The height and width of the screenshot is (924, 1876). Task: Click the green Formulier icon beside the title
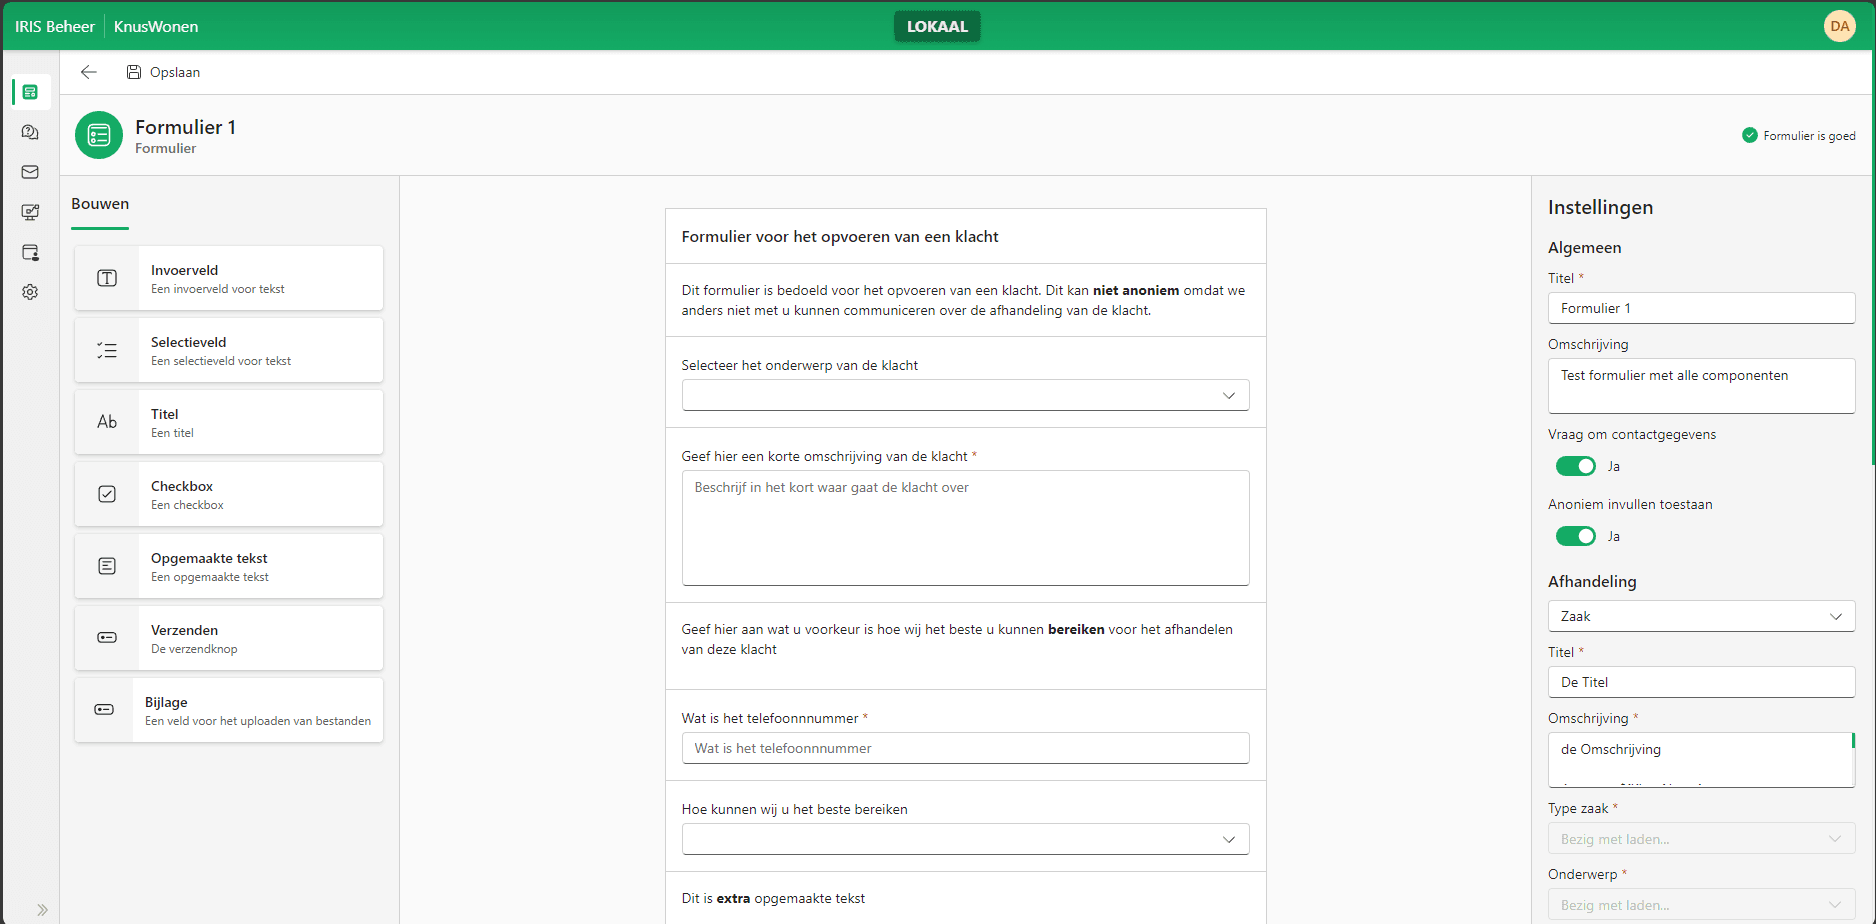coord(98,134)
